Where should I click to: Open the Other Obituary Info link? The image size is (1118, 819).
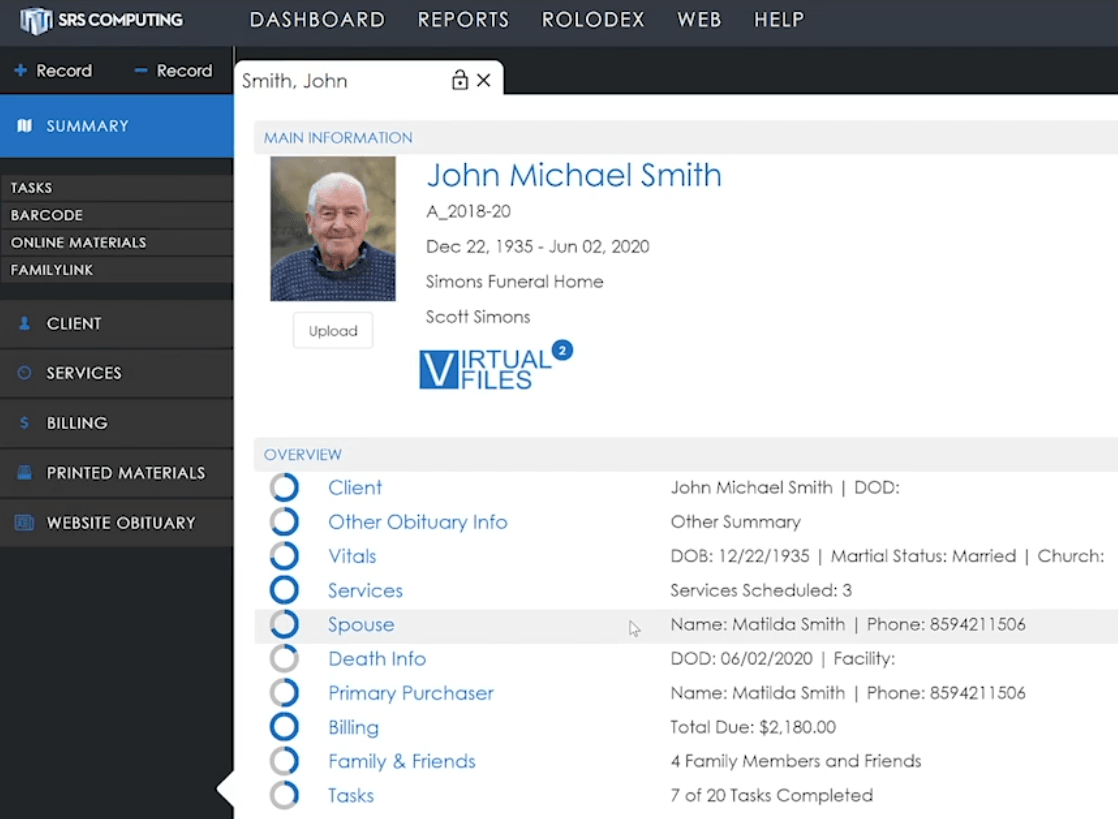tap(418, 522)
